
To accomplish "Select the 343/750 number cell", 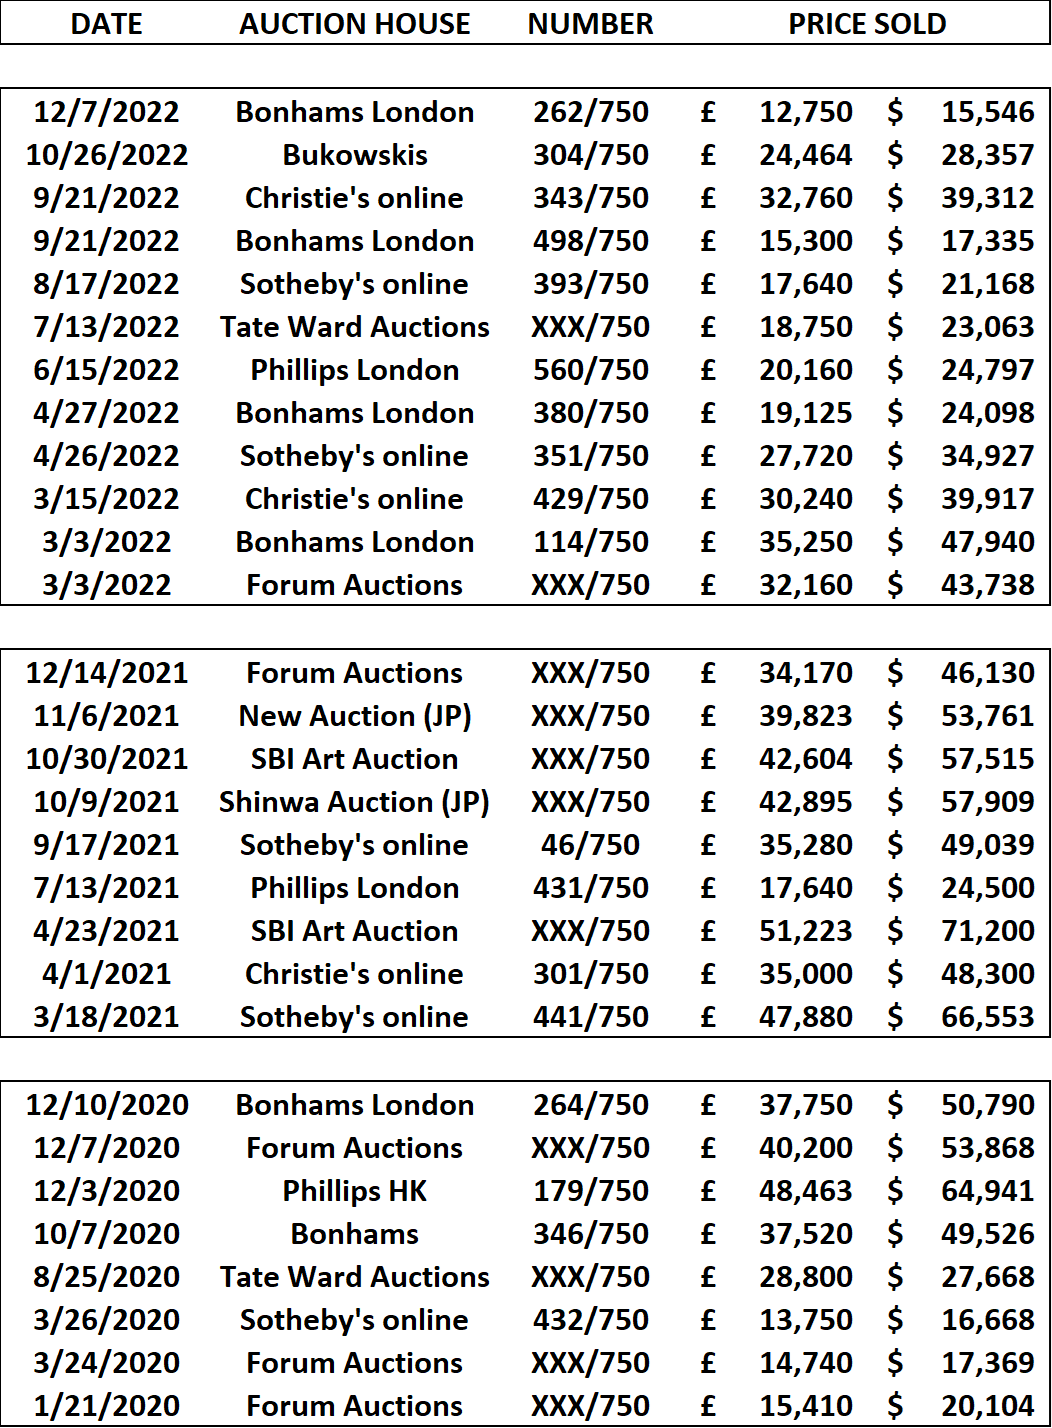I will tap(590, 198).
